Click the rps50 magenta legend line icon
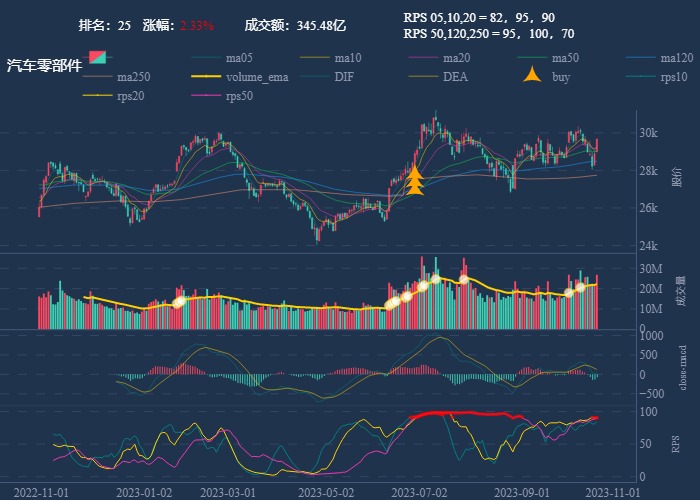Screen dimensions: 700x500 tap(205, 96)
